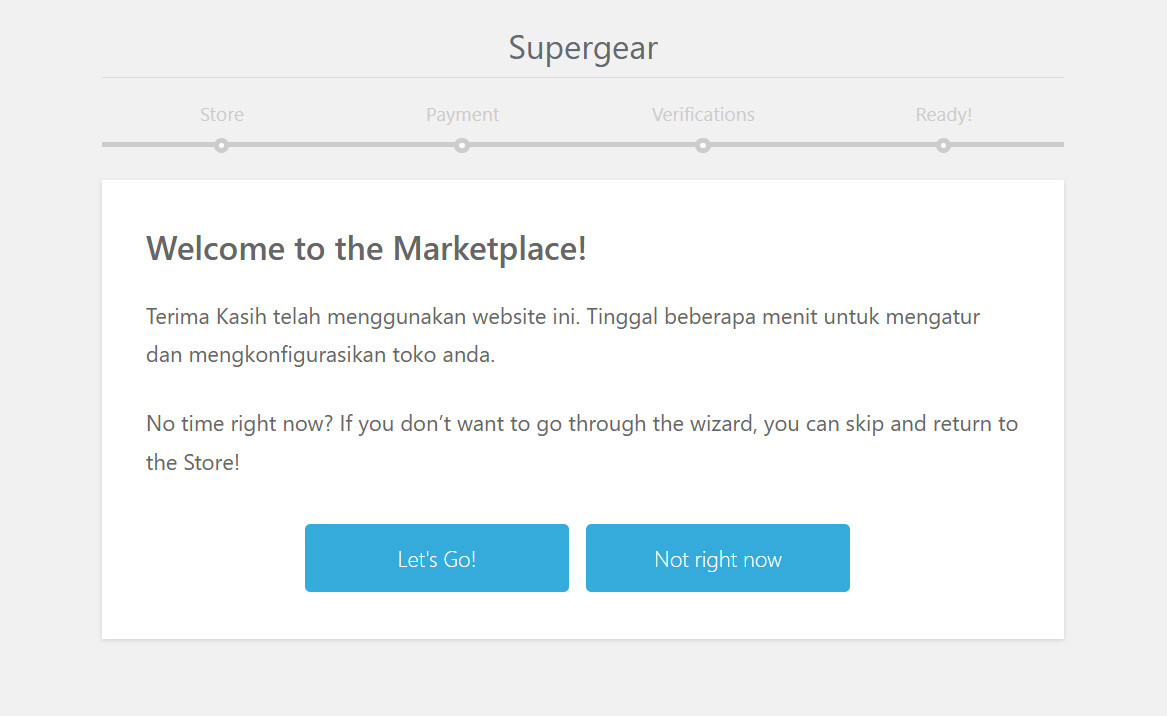This screenshot has width=1167, height=716.
Task: Click progress bar segment left of Store
Action: (158, 145)
